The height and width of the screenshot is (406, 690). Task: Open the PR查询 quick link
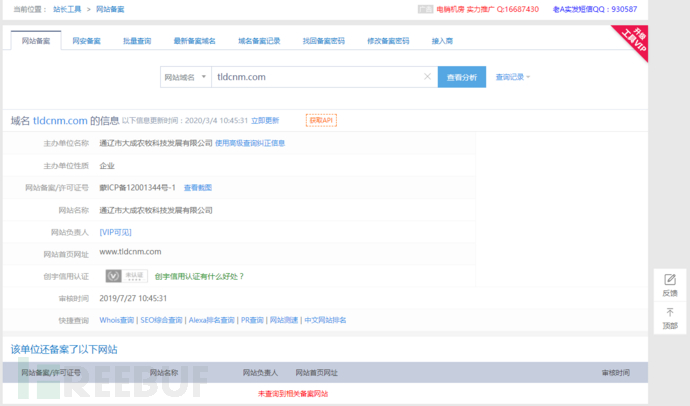coord(252,320)
